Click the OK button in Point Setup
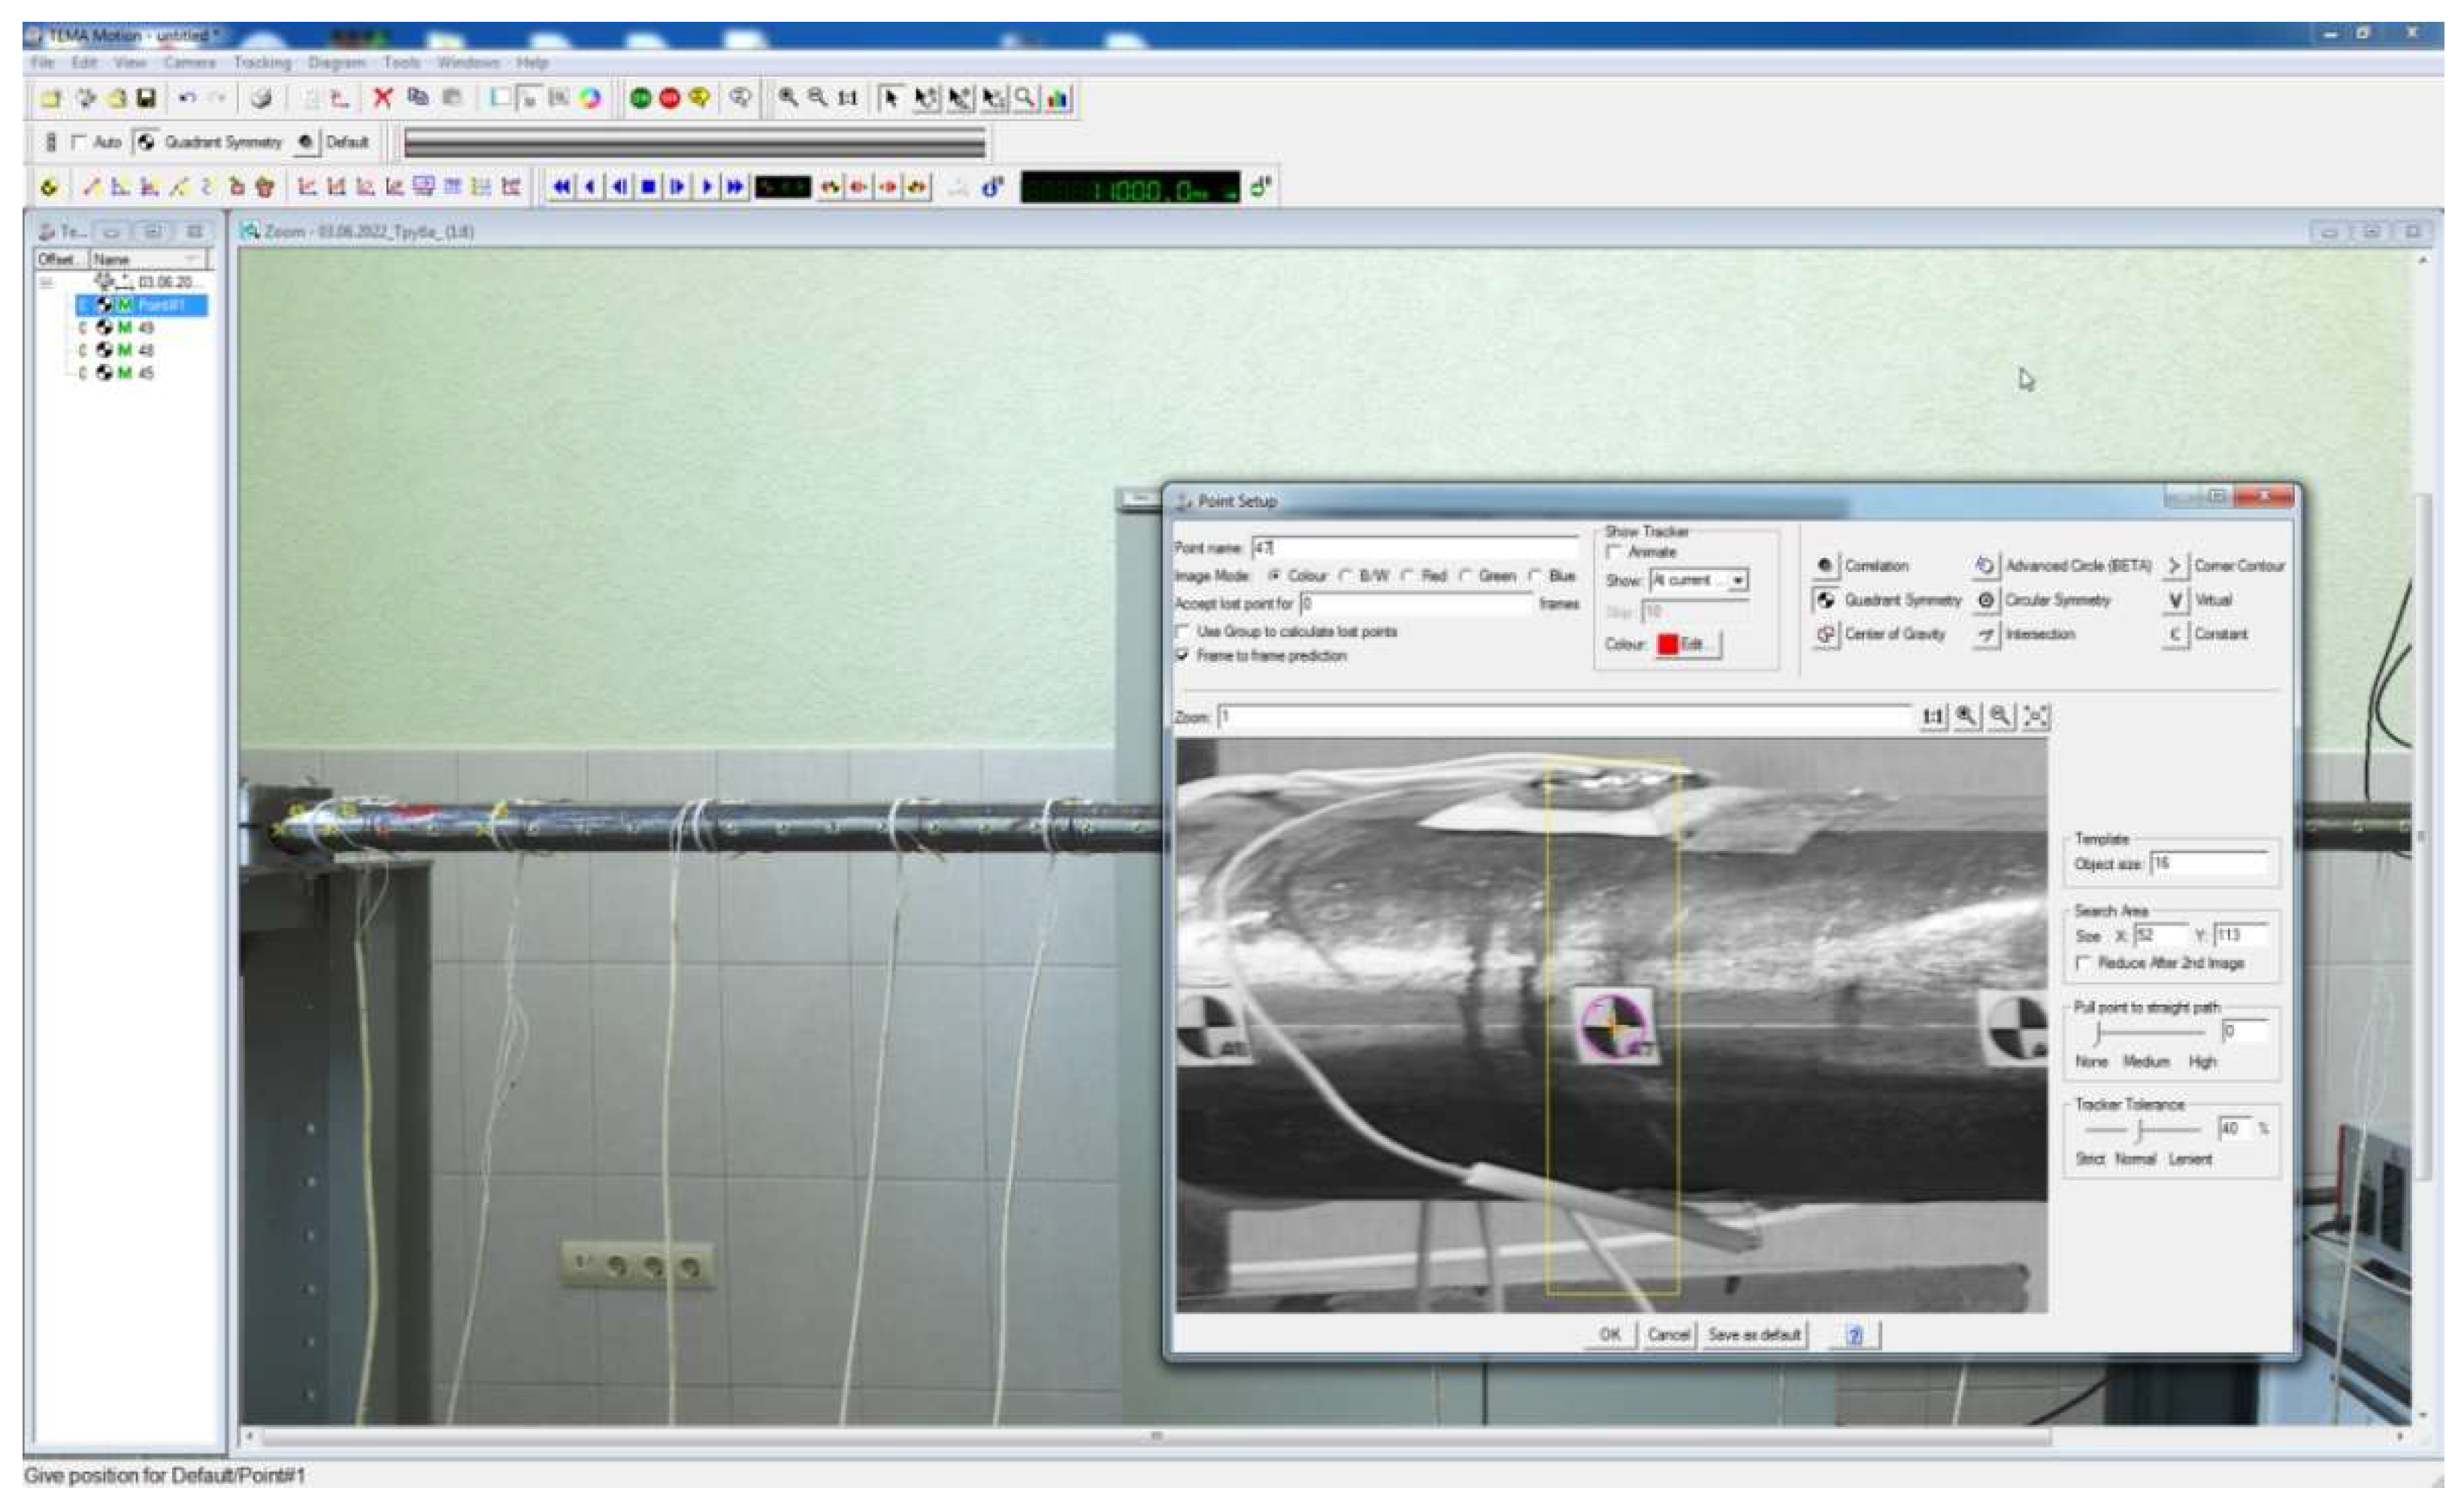The height and width of the screenshot is (1512, 2464). [1609, 1335]
